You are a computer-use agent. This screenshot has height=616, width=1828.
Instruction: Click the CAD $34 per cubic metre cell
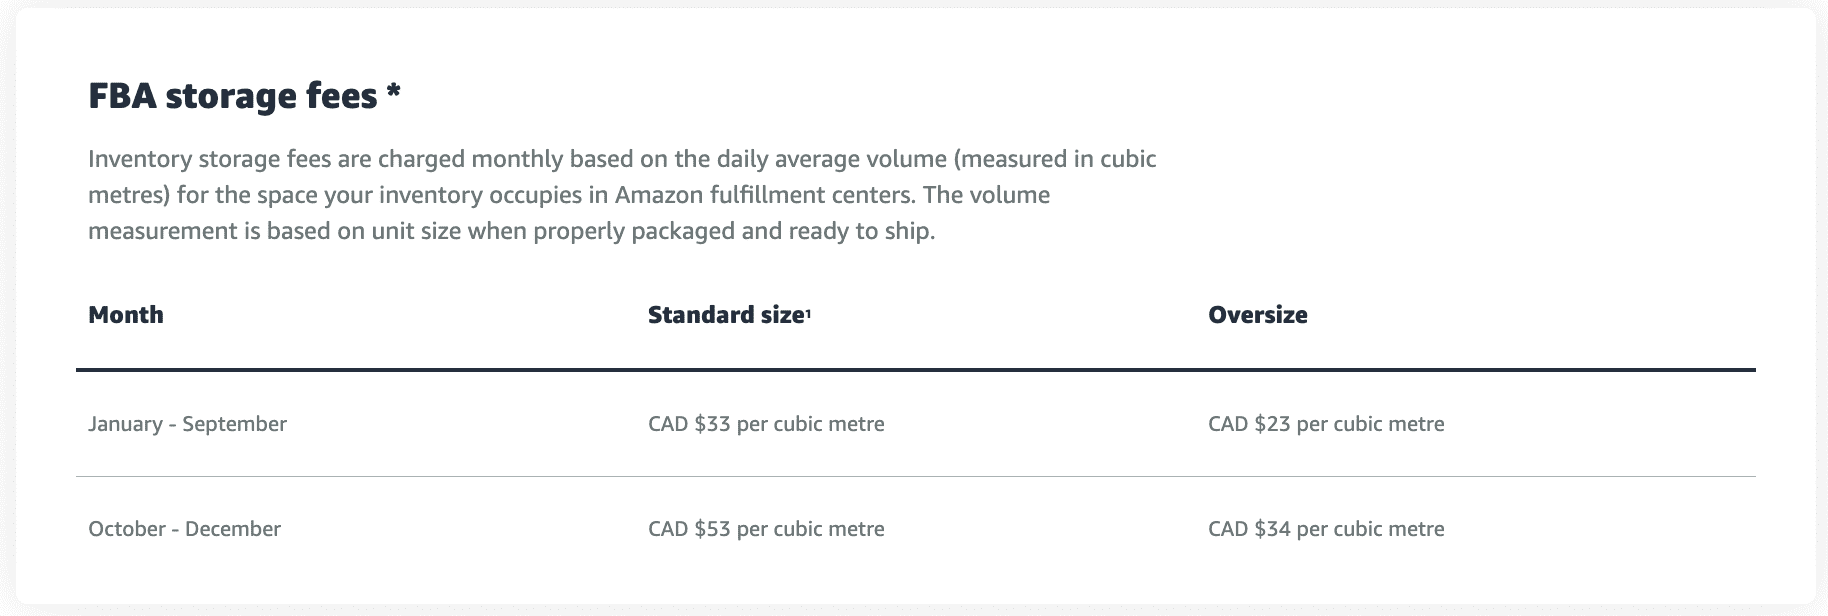(x=1326, y=529)
